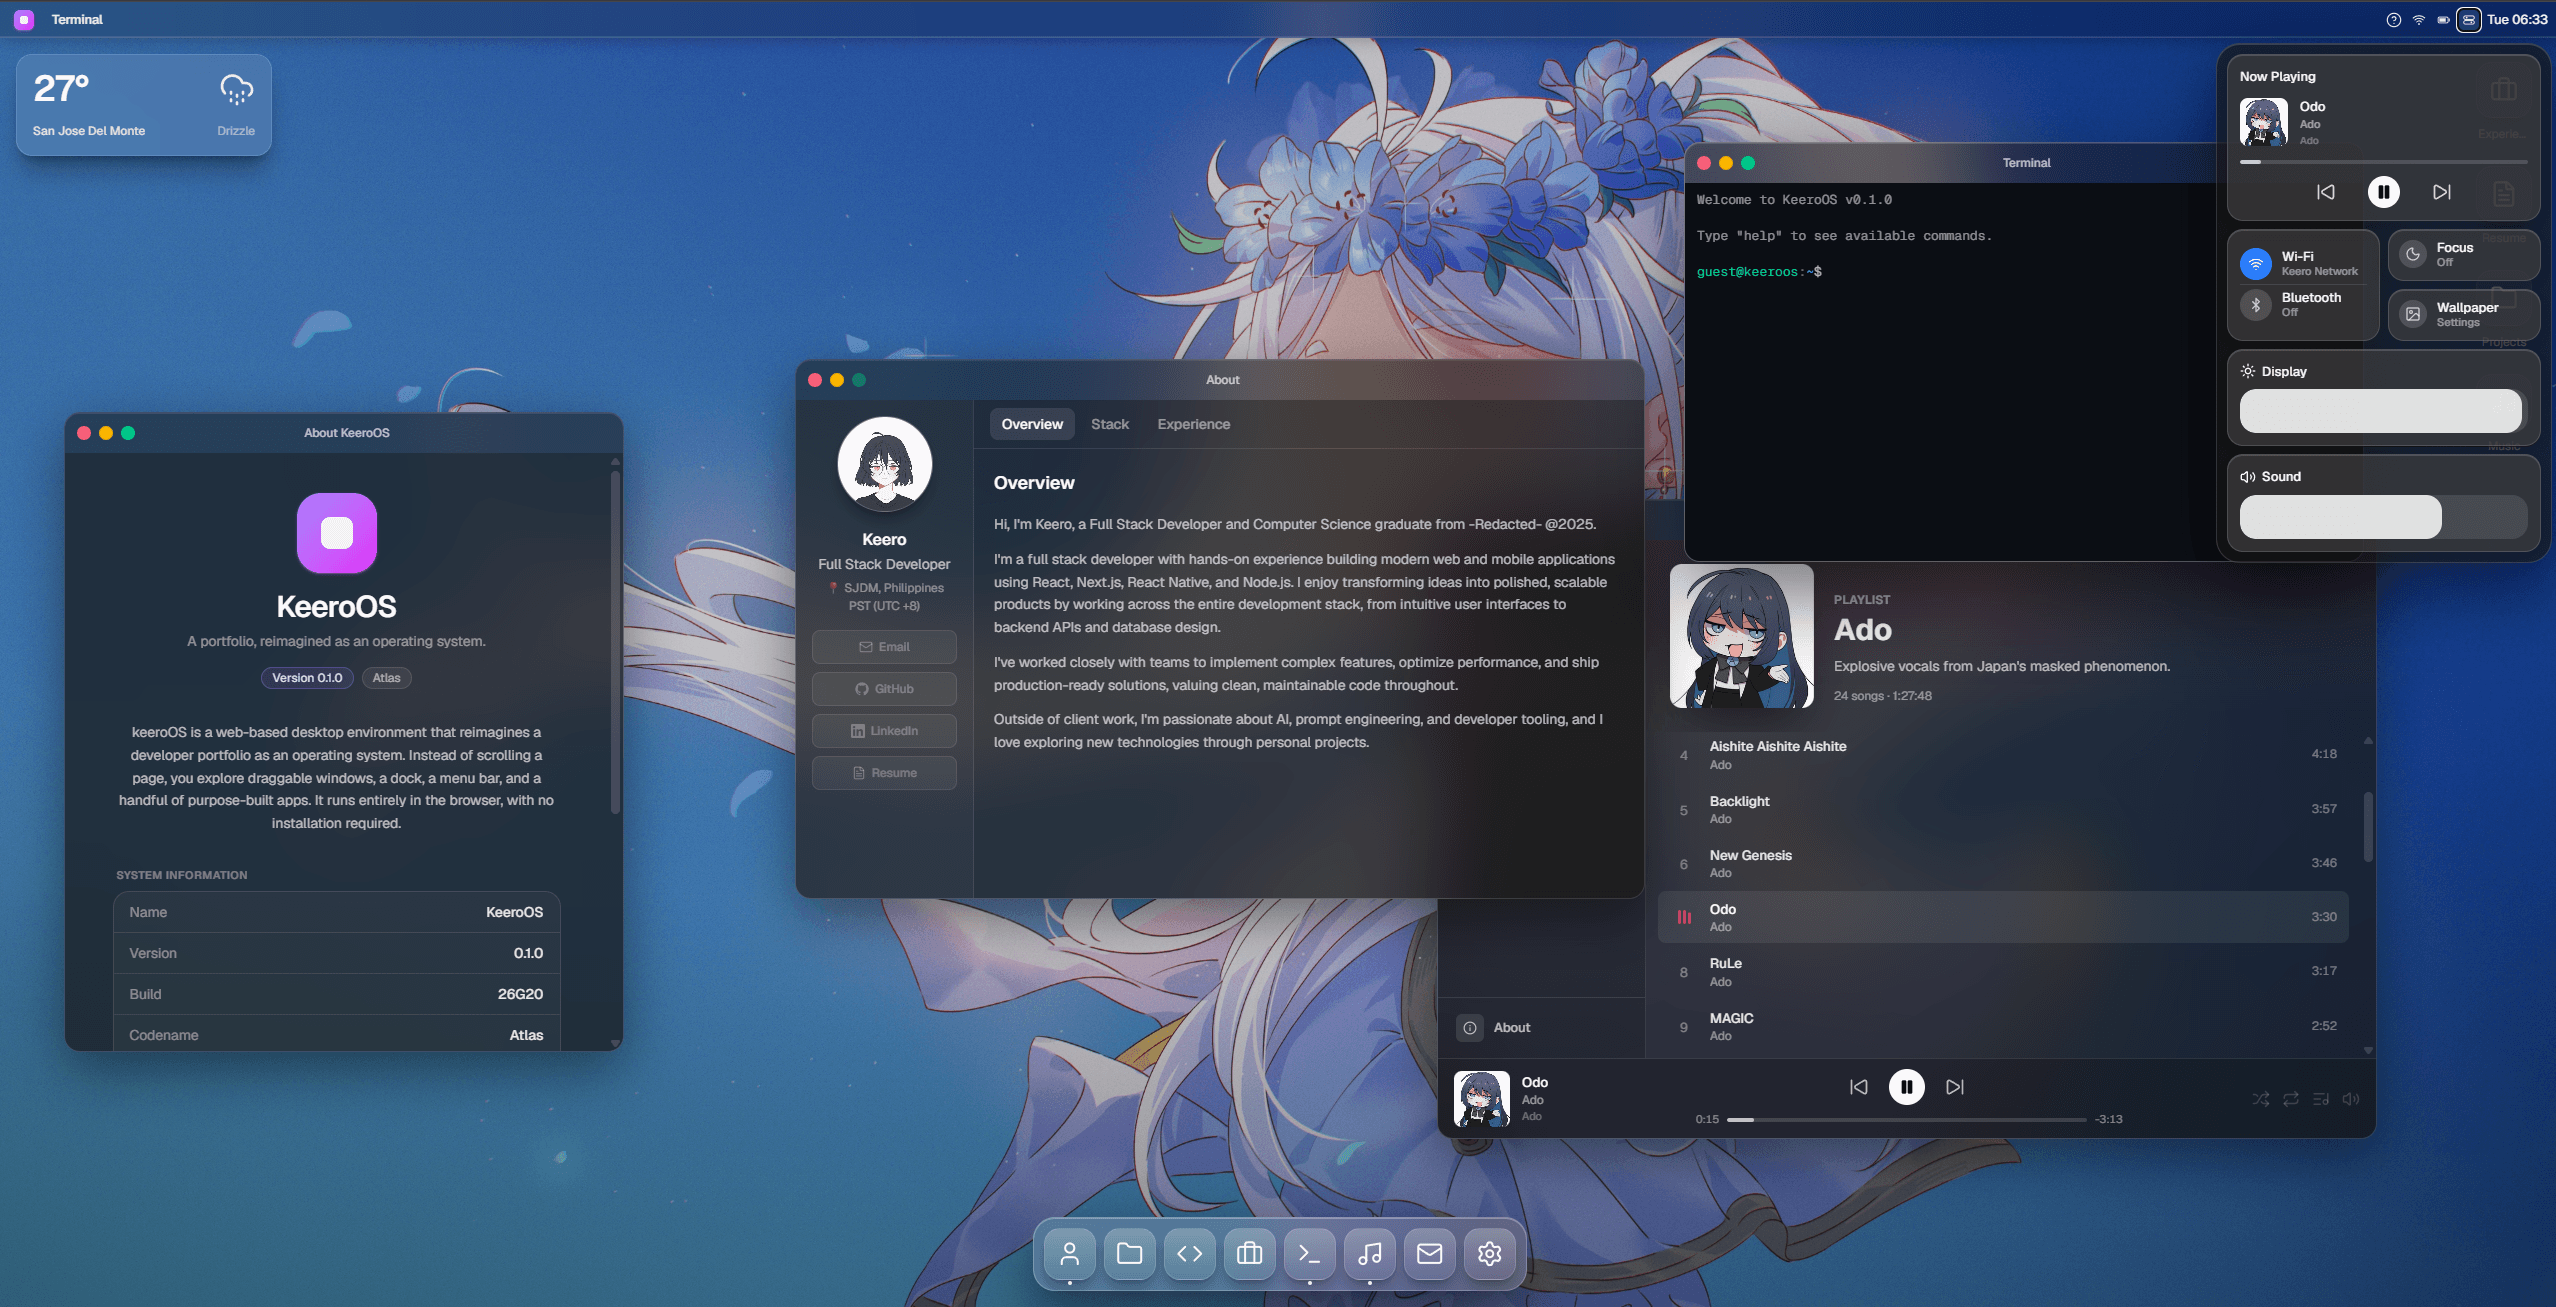
Task: Click the Odo album art in Now Playing
Action: [2263, 122]
